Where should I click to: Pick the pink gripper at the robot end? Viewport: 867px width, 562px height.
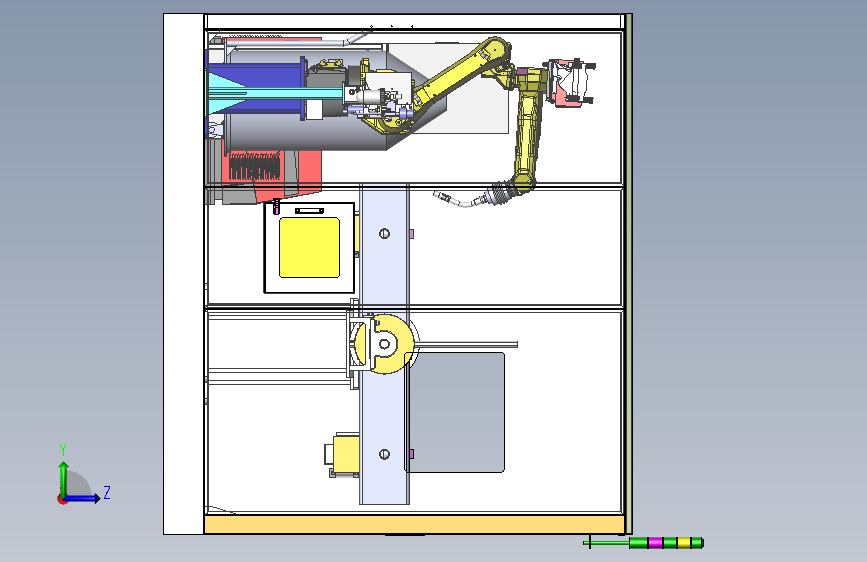coord(570,84)
